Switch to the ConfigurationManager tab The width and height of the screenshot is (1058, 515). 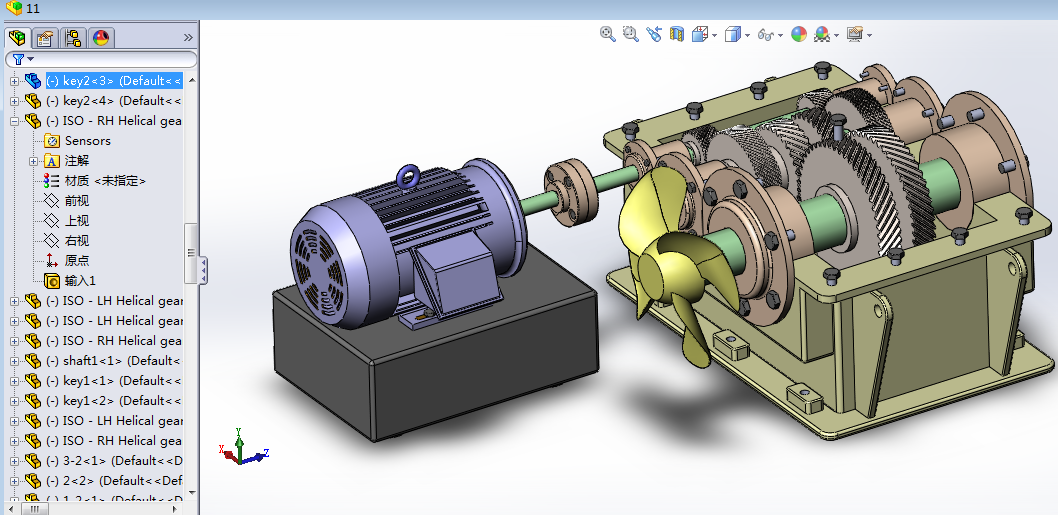[x=74, y=38]
